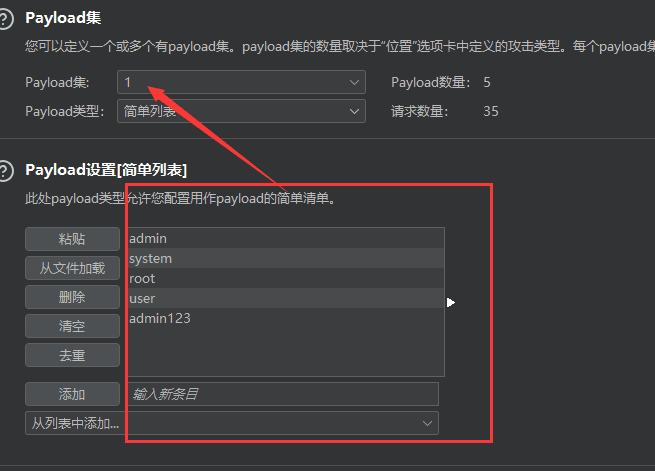Viewport: 655px width, 471px height.
Task: Click small arrow right of payload list
Action: pos(451,302)
